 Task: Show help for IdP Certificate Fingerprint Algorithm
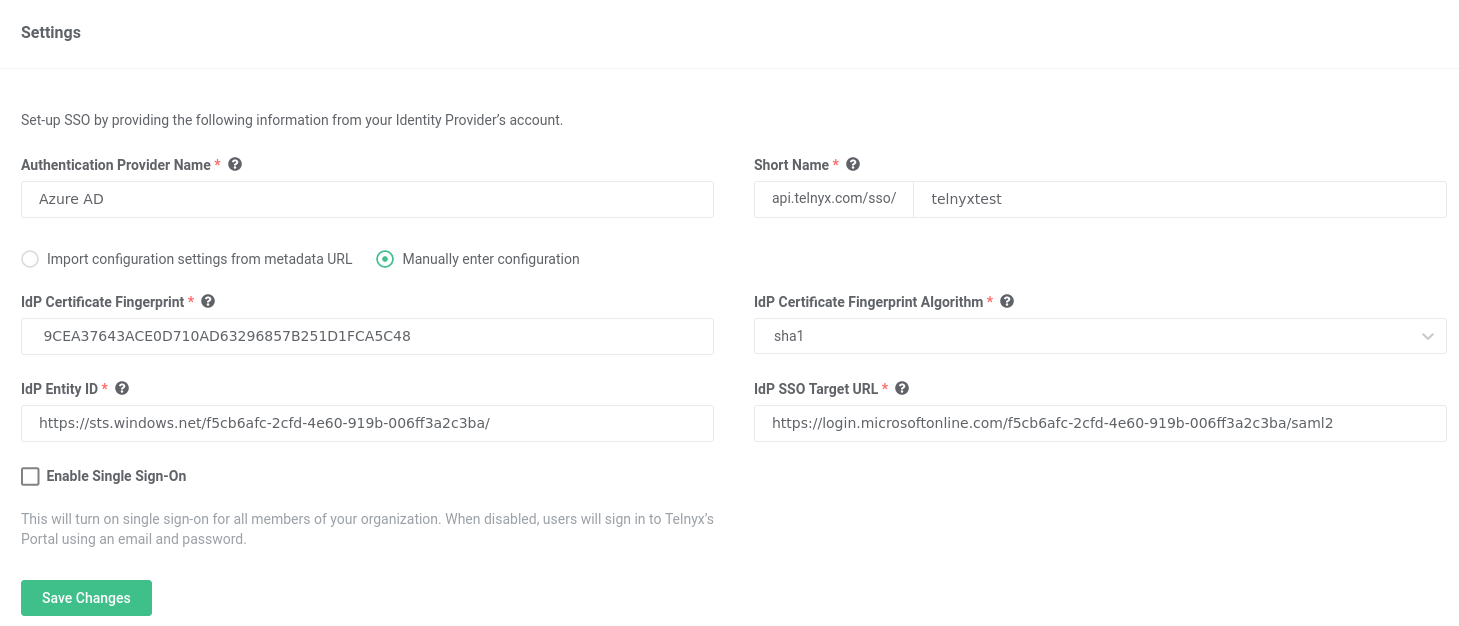[1007, 301]
